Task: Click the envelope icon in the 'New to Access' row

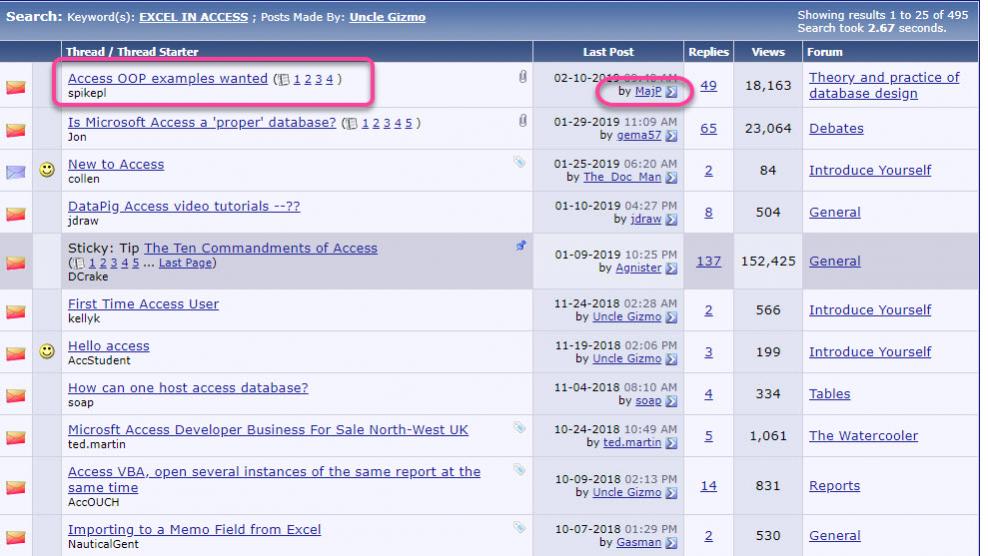Action: [16, 171]
